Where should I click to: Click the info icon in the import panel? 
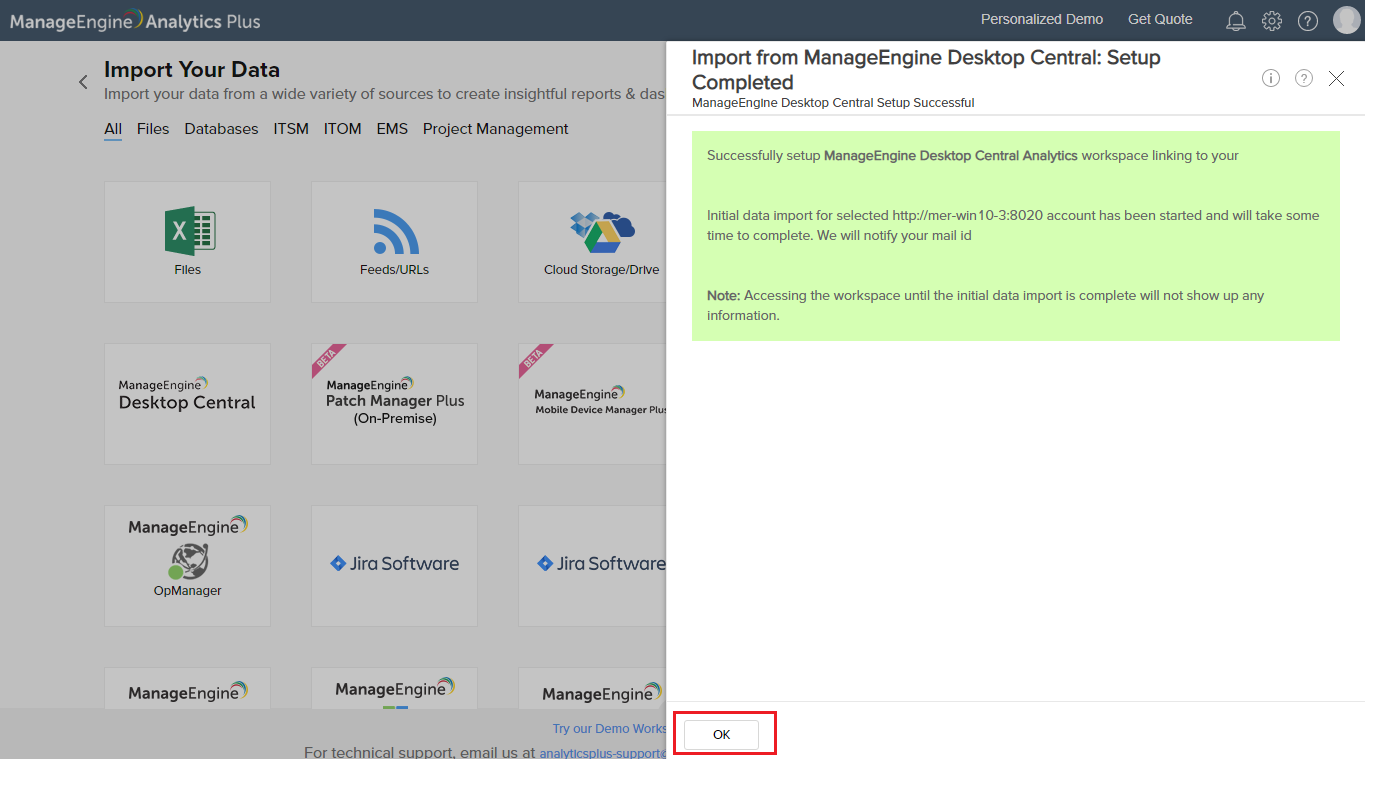[1271, 78]
